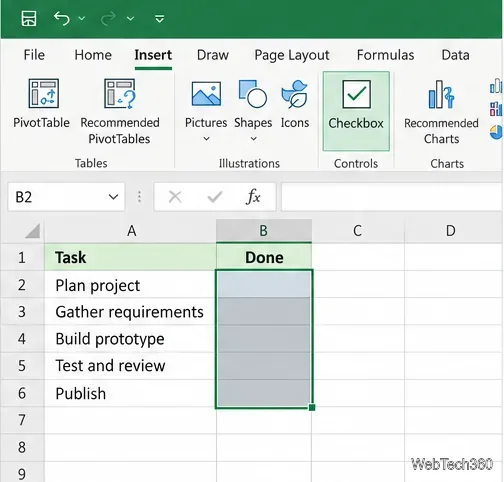Viewport: 504px width, 482px height.
Task: Click inside the formula bar
Action: click(x=392, y=197)
